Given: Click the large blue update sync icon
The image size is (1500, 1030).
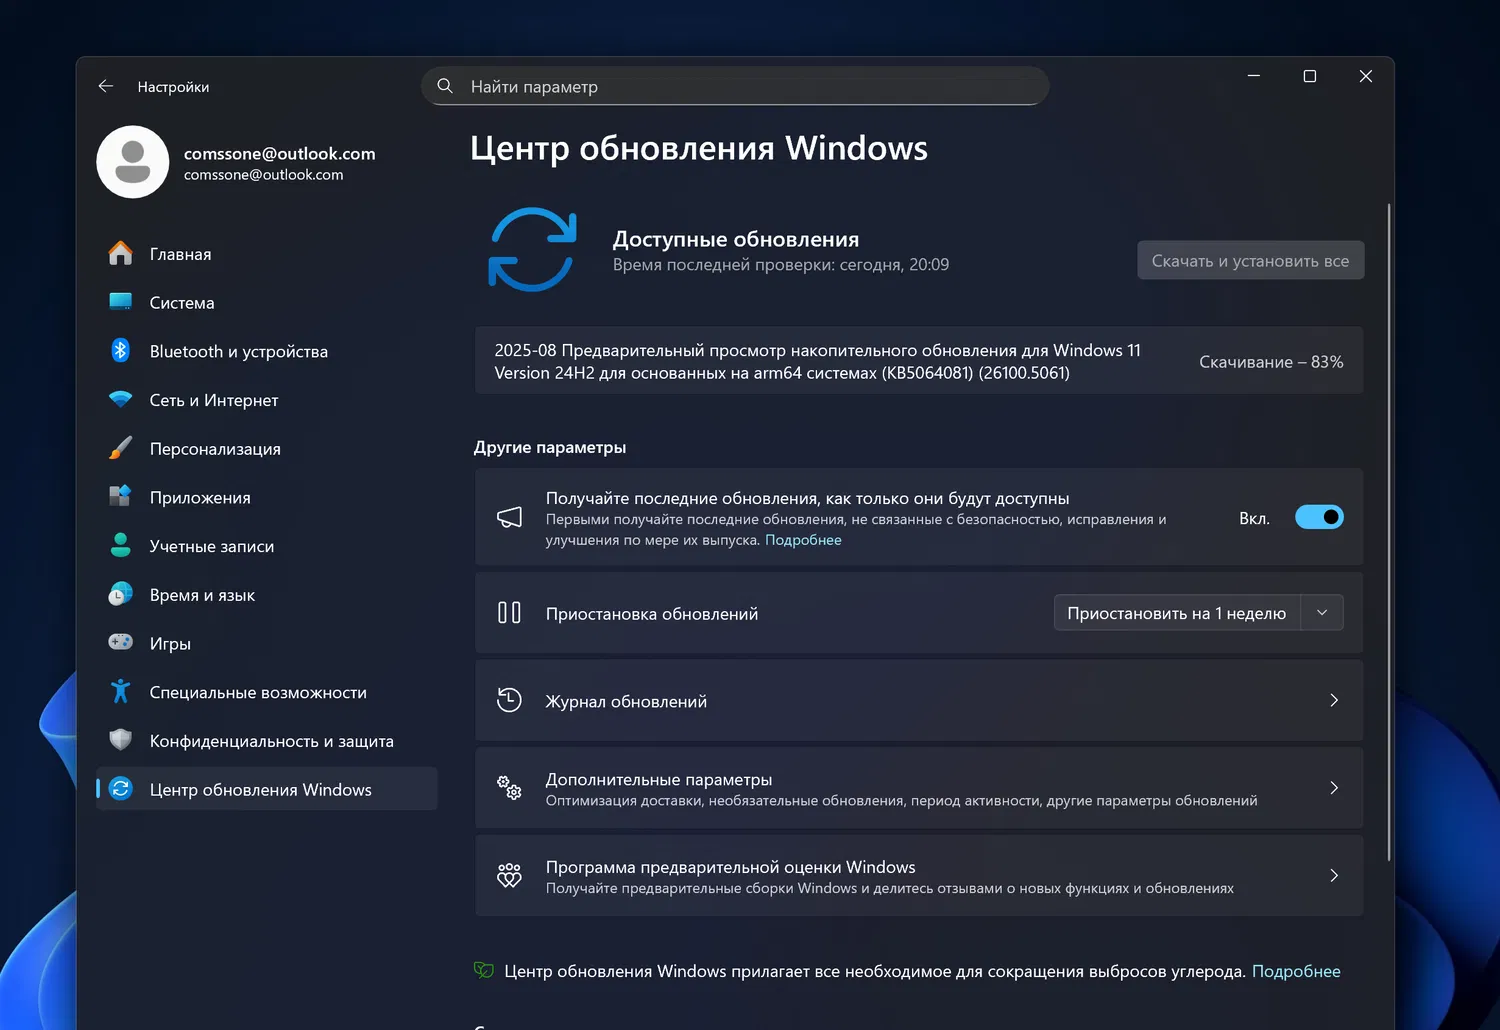Looking at the screenshot, I should (x=532, y=250).
